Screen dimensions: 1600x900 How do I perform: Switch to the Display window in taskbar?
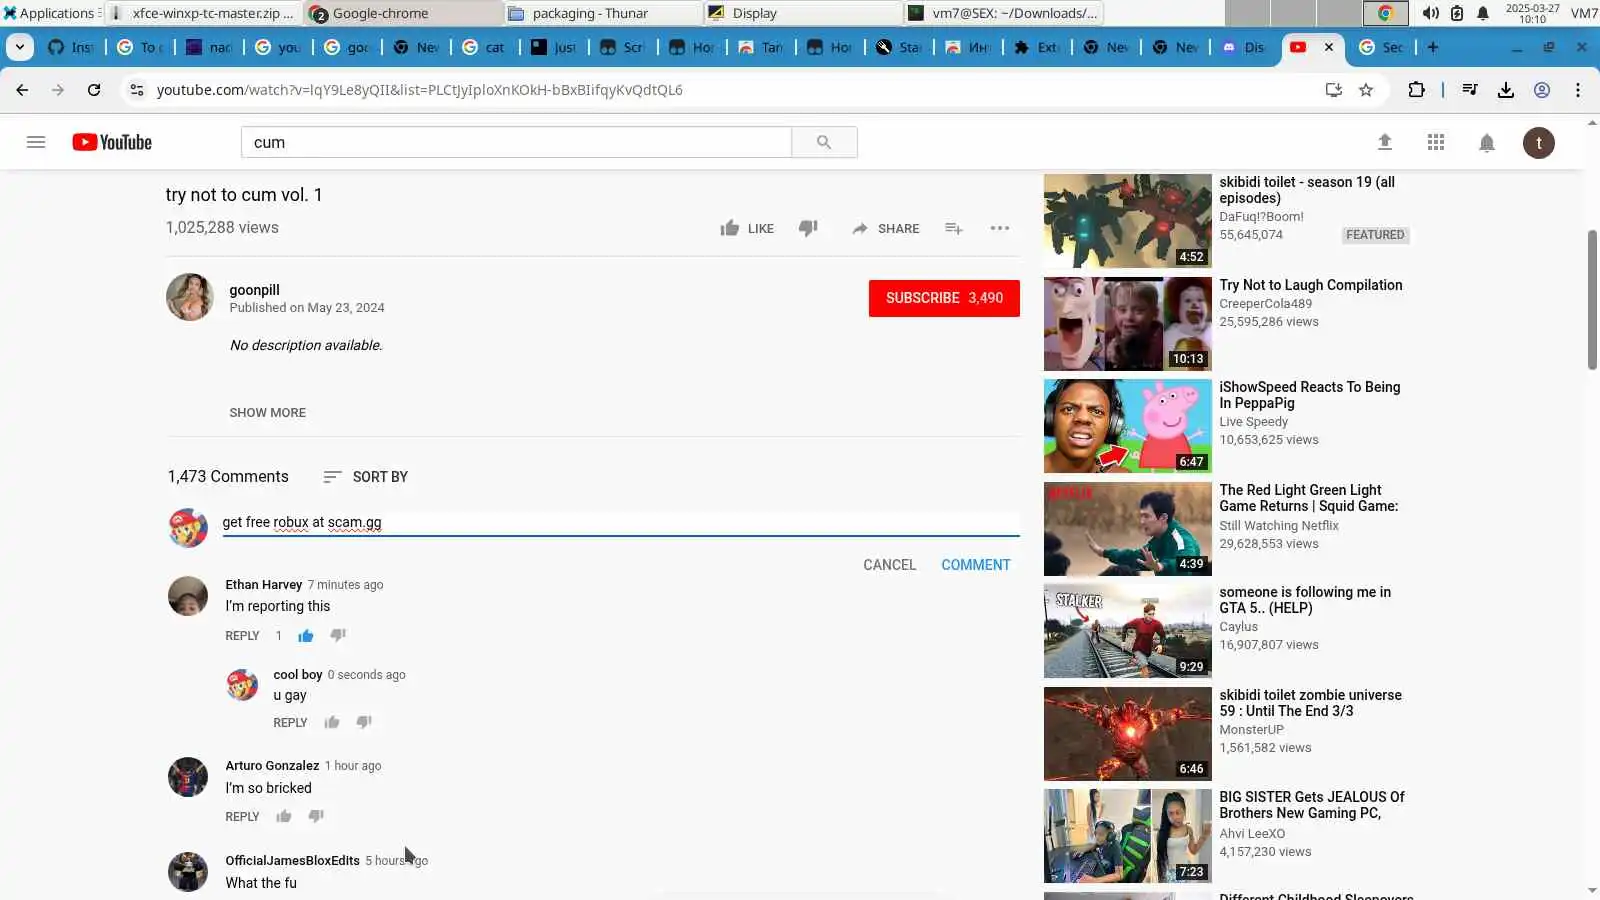point(802,13)
